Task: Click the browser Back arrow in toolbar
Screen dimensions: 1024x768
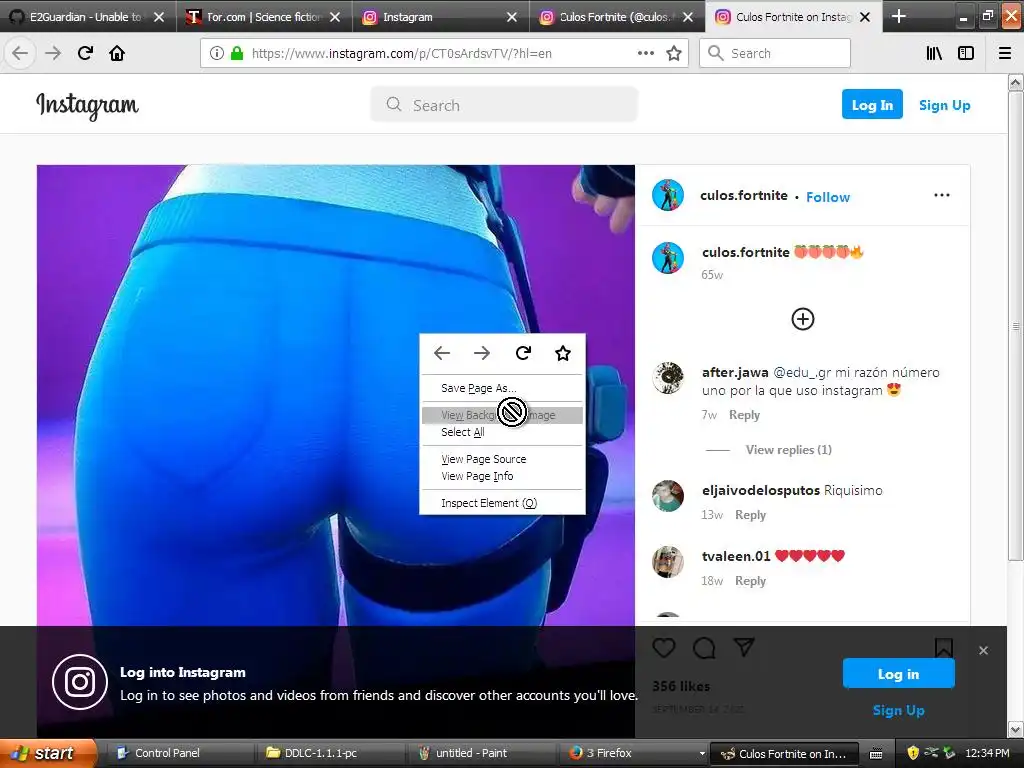Action: pyautogui.click(x=20, y=53)
